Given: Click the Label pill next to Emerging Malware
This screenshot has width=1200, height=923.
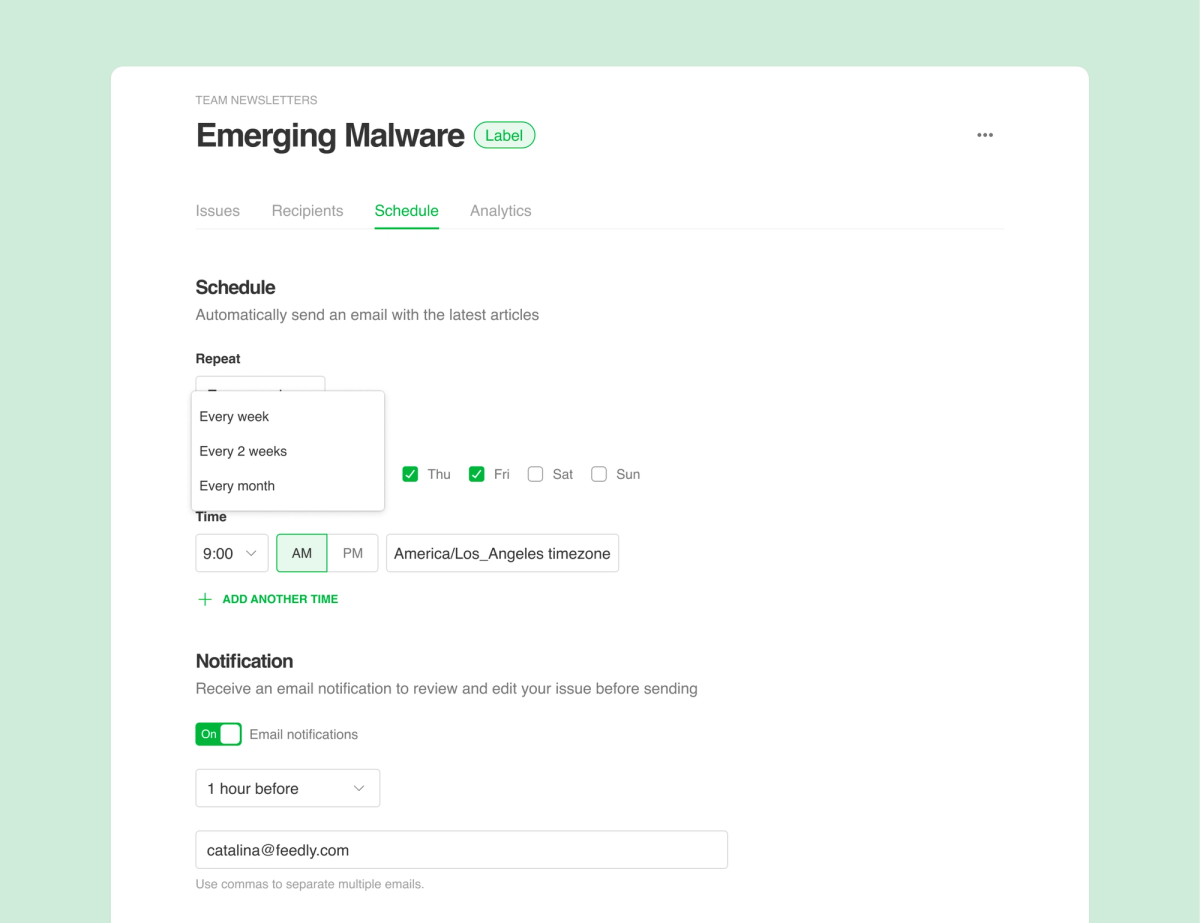Looking at the screenshot, I should (504, 135).
